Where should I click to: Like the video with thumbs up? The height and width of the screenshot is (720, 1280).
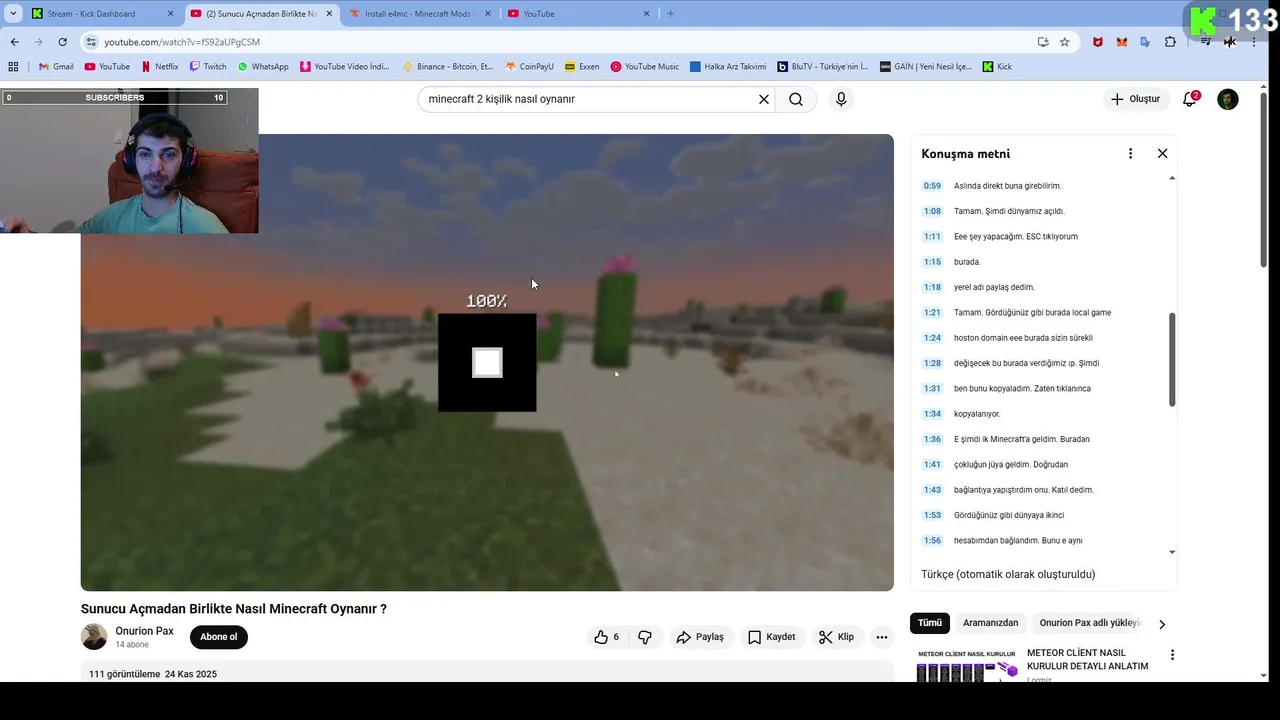pyautogui.click(x=607, y=637)
